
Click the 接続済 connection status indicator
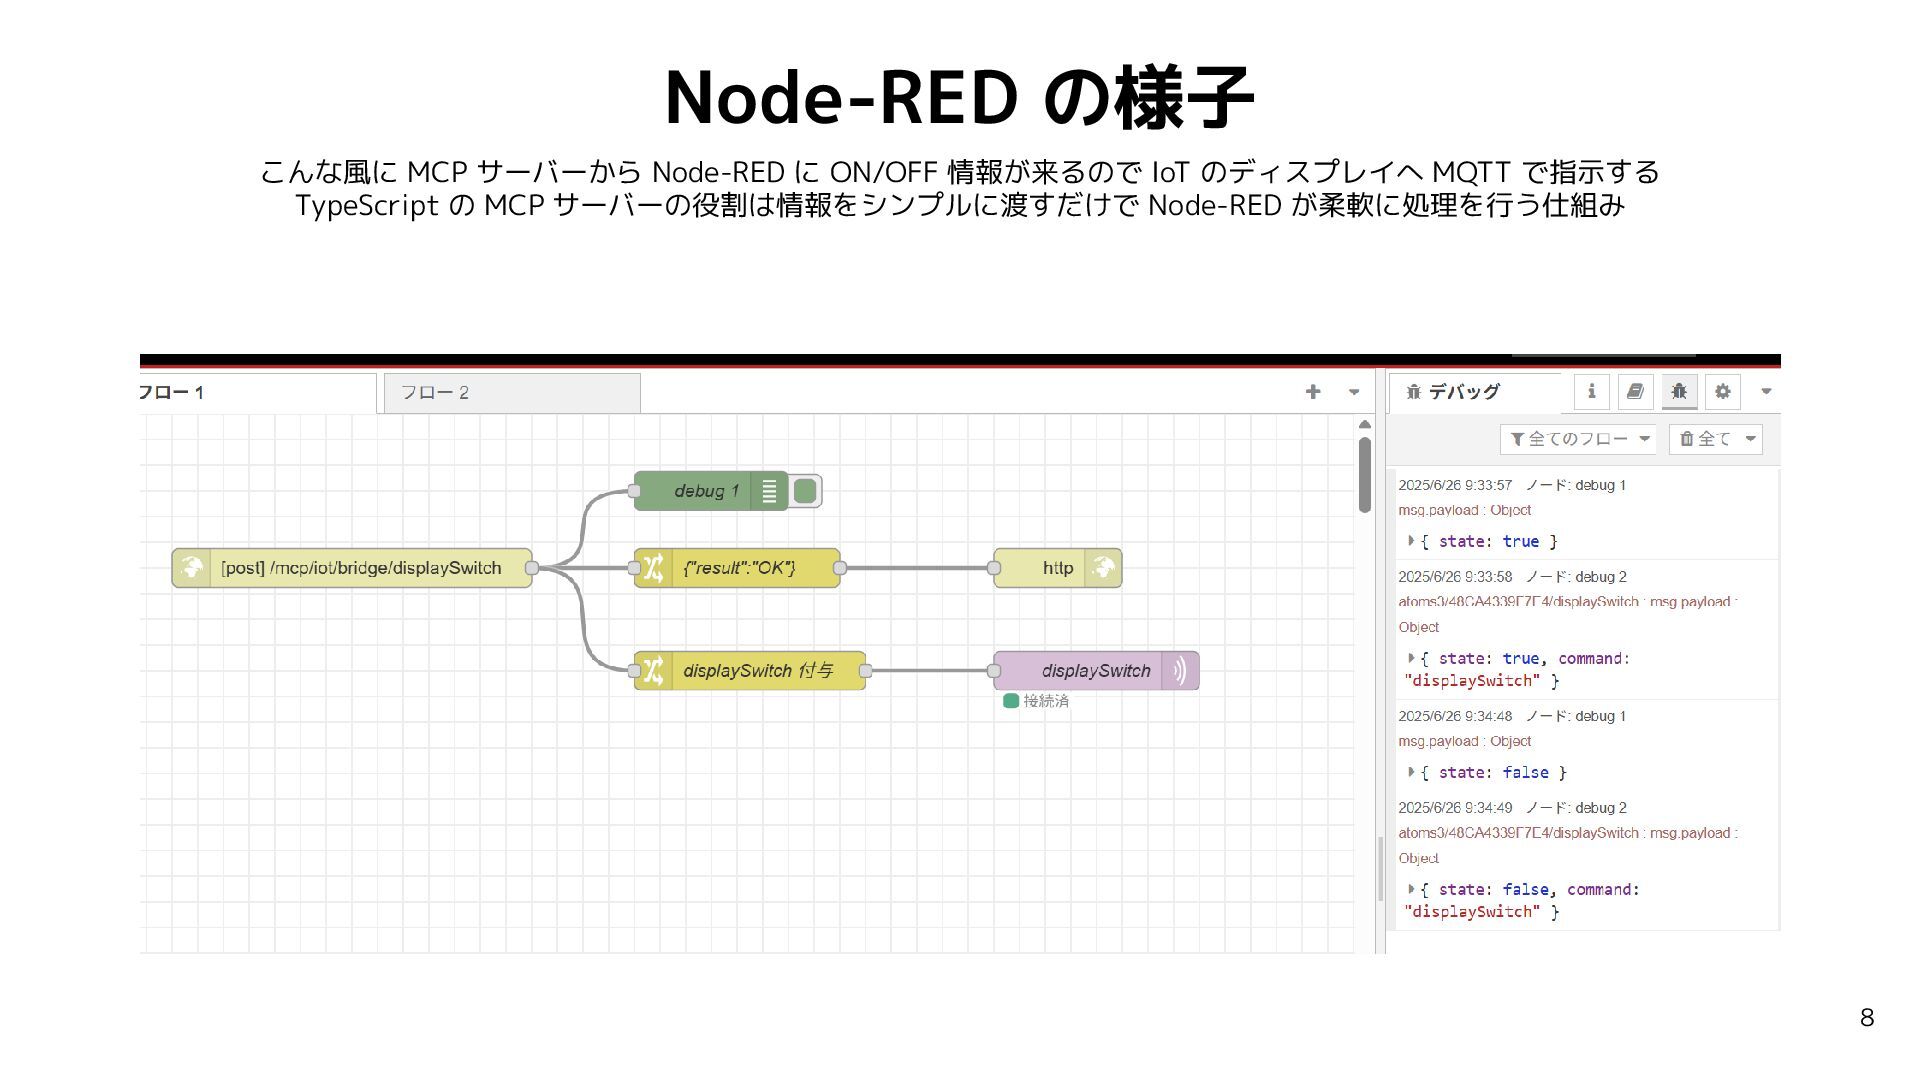click(1036, 701)
